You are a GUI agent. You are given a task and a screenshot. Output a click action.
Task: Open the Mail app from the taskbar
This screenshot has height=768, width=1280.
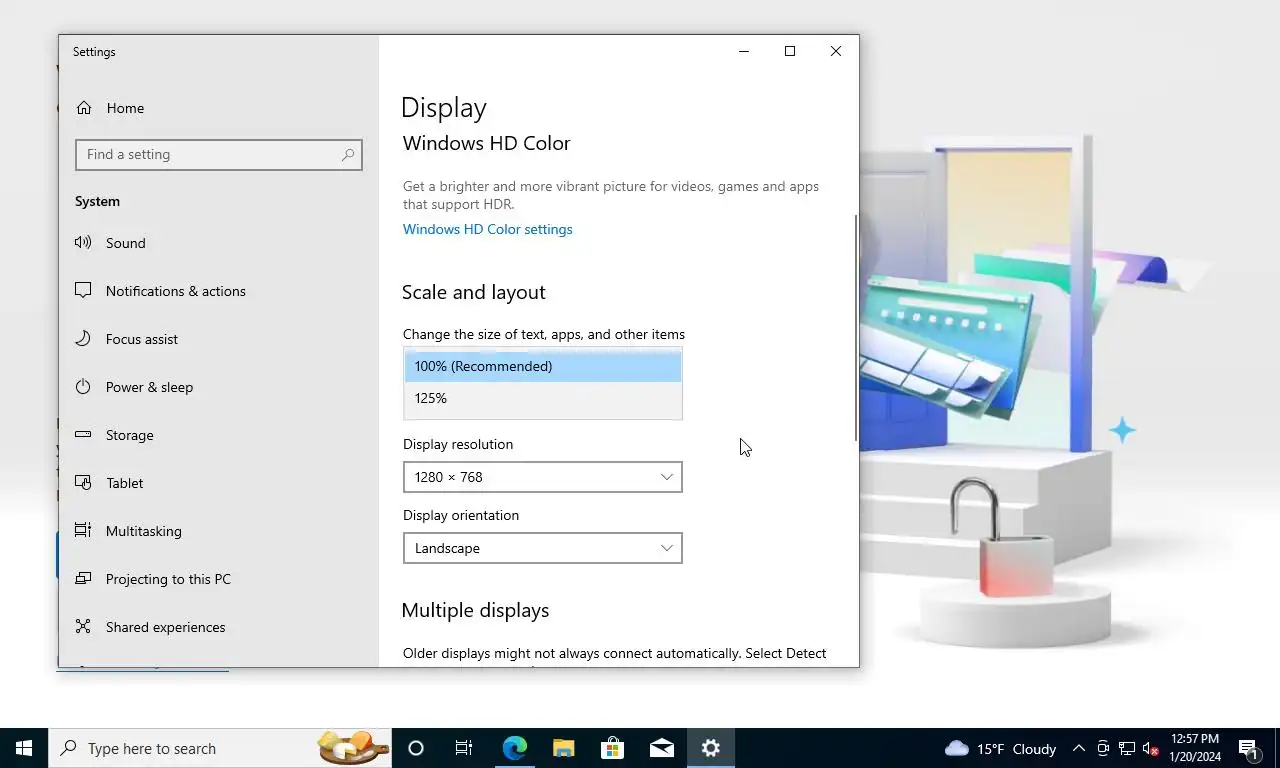(661, 748)
